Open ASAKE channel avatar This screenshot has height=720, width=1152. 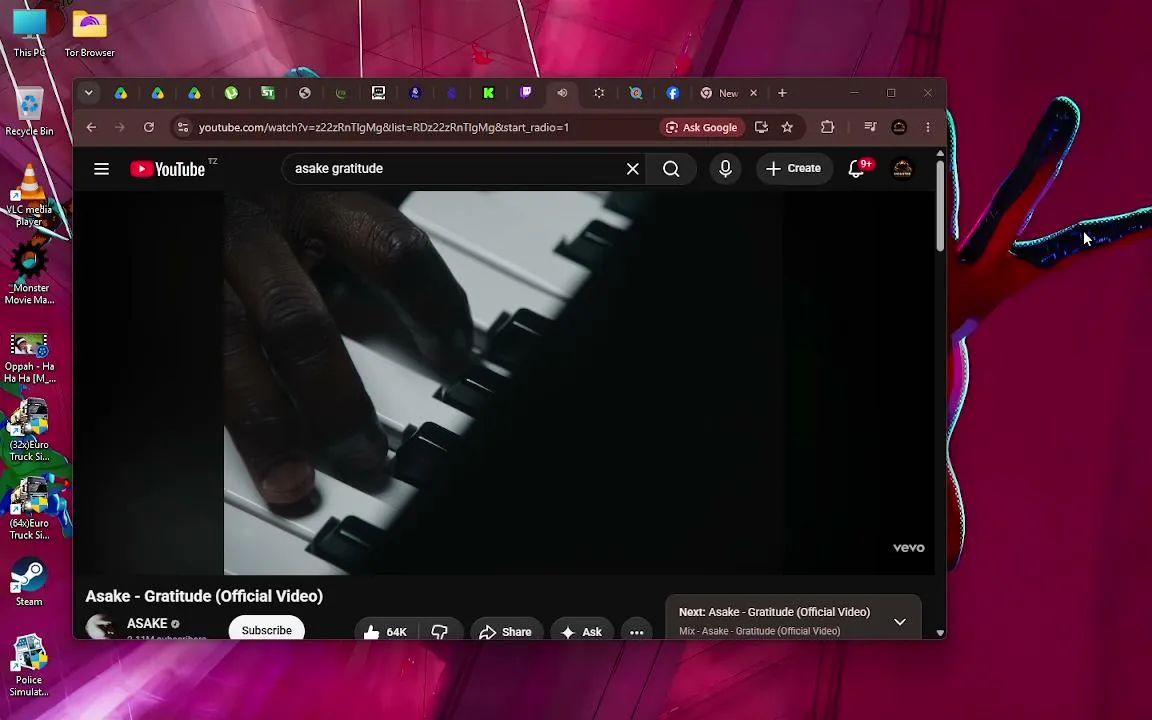tap(100, 628)
